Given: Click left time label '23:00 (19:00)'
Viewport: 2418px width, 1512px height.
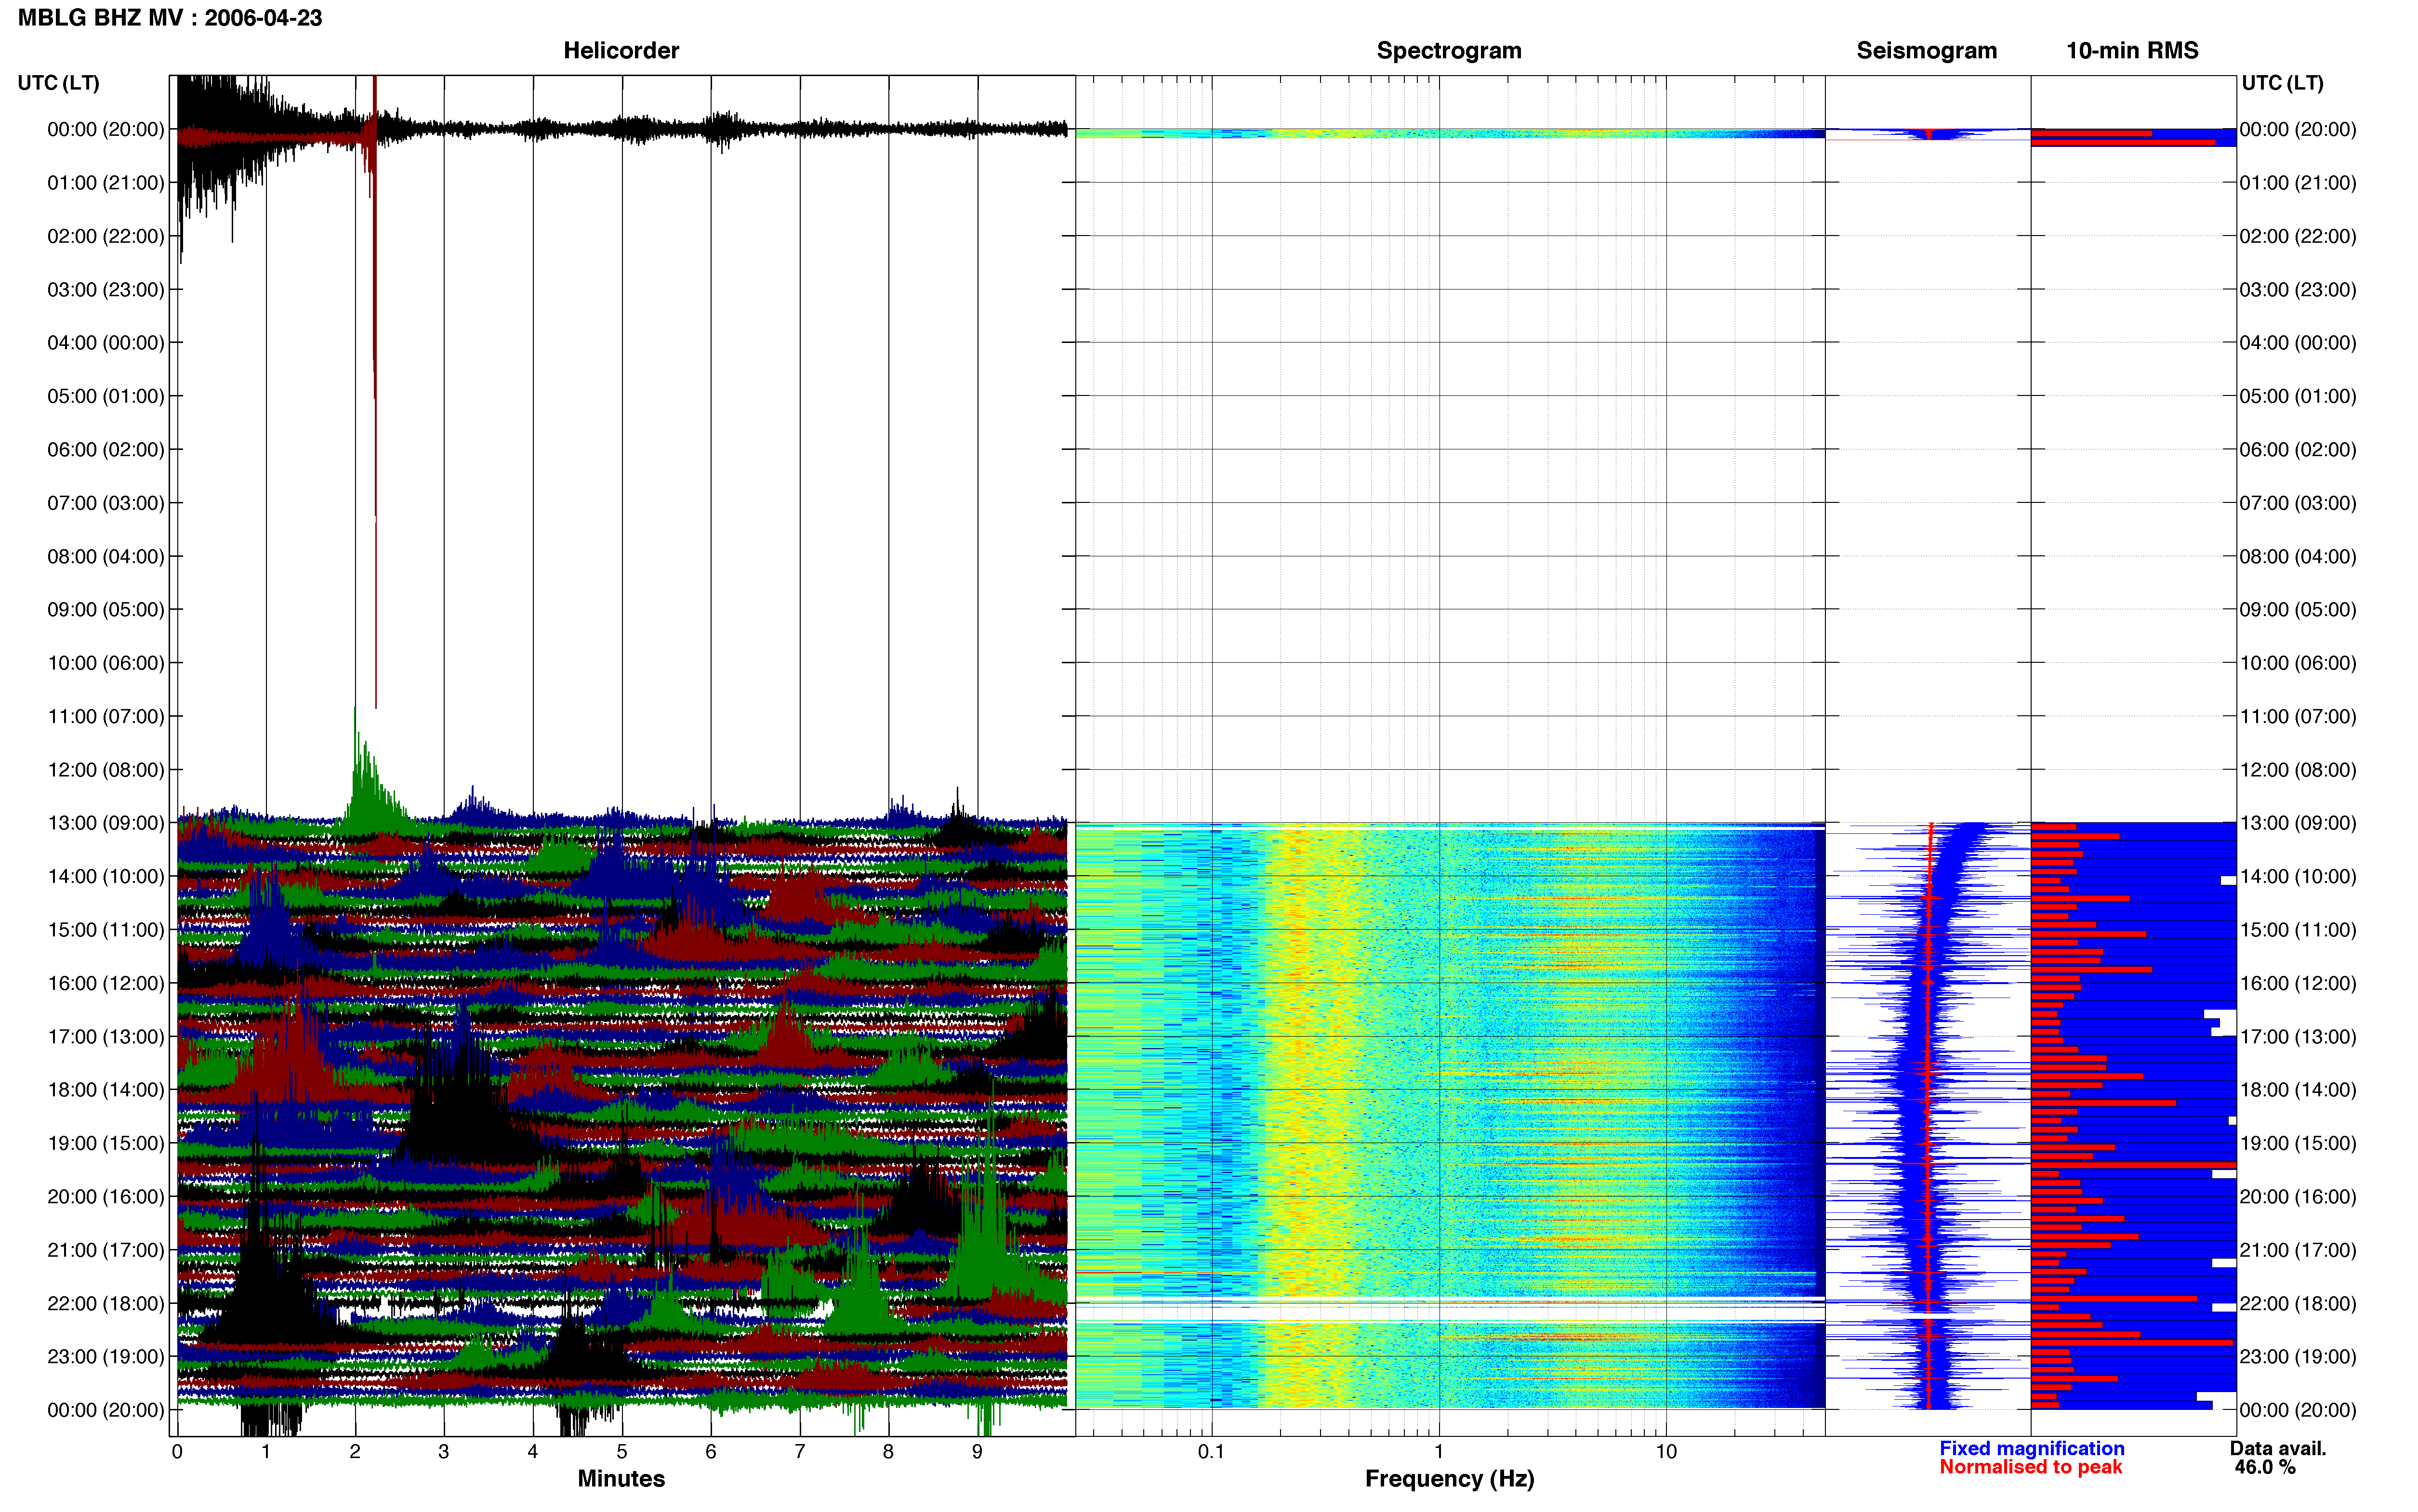Looking at the screenshot, I should (106, 1357).
